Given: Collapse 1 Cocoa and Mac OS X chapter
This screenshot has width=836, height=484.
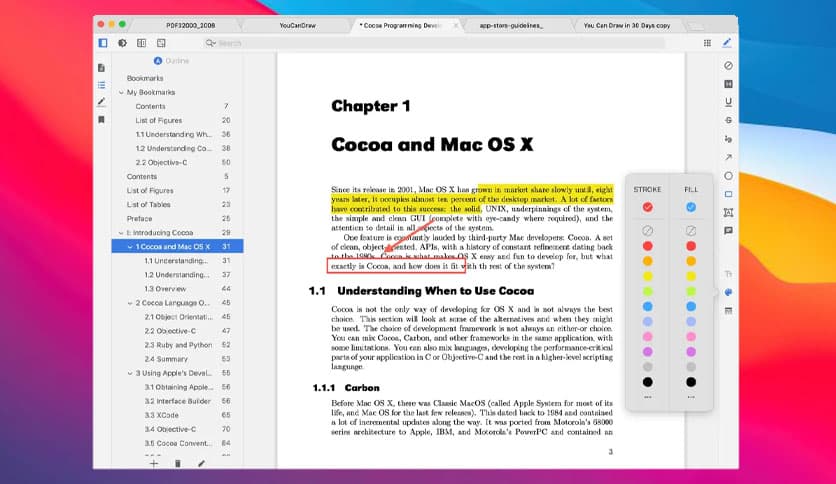Looking at the screenshot, I should (130, 247).
